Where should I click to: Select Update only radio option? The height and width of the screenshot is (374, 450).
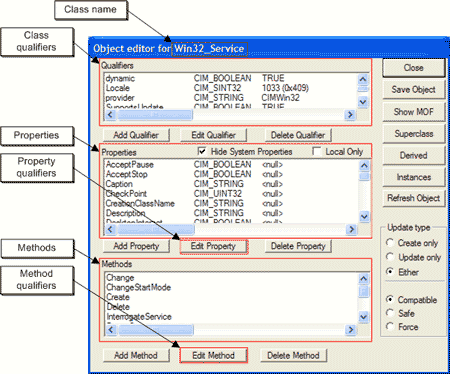pyautogui.click(x=390, y=257)
